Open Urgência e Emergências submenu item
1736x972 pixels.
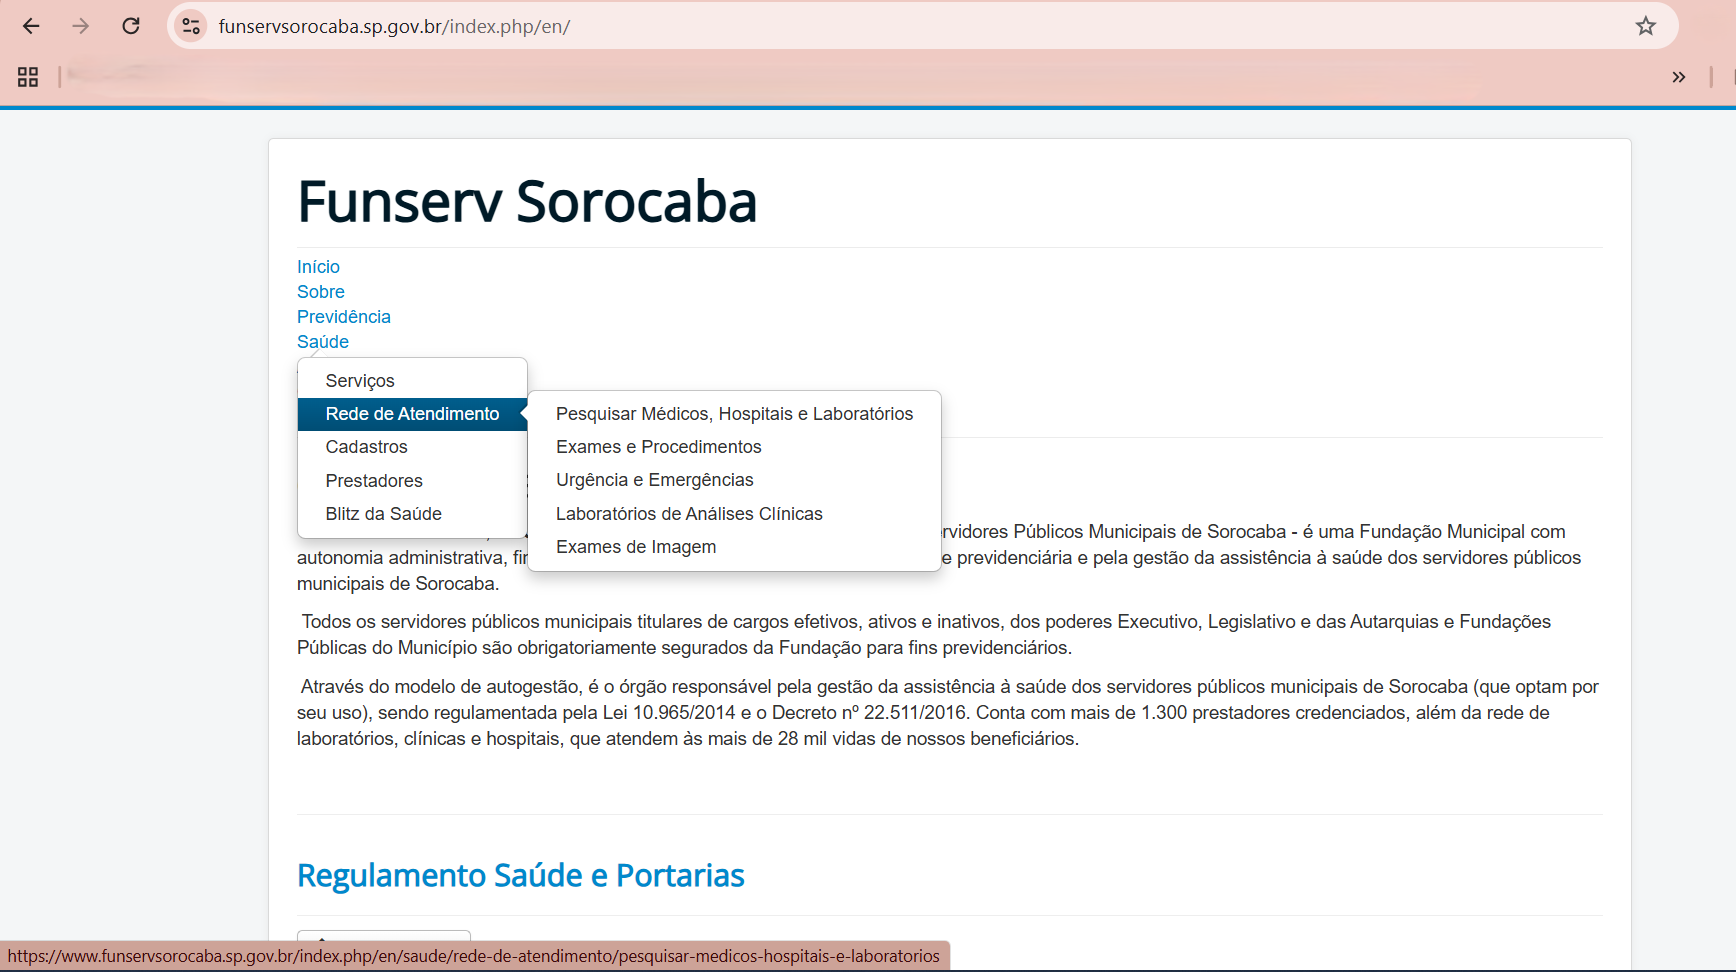click(x=734, y=480)
